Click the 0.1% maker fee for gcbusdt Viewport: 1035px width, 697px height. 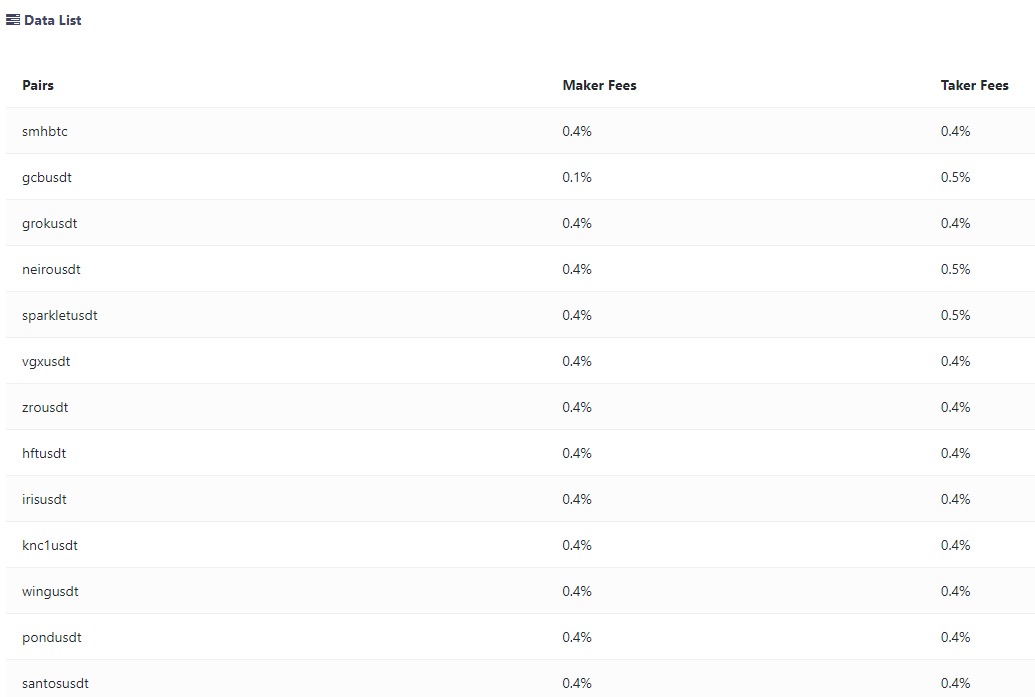577,178
